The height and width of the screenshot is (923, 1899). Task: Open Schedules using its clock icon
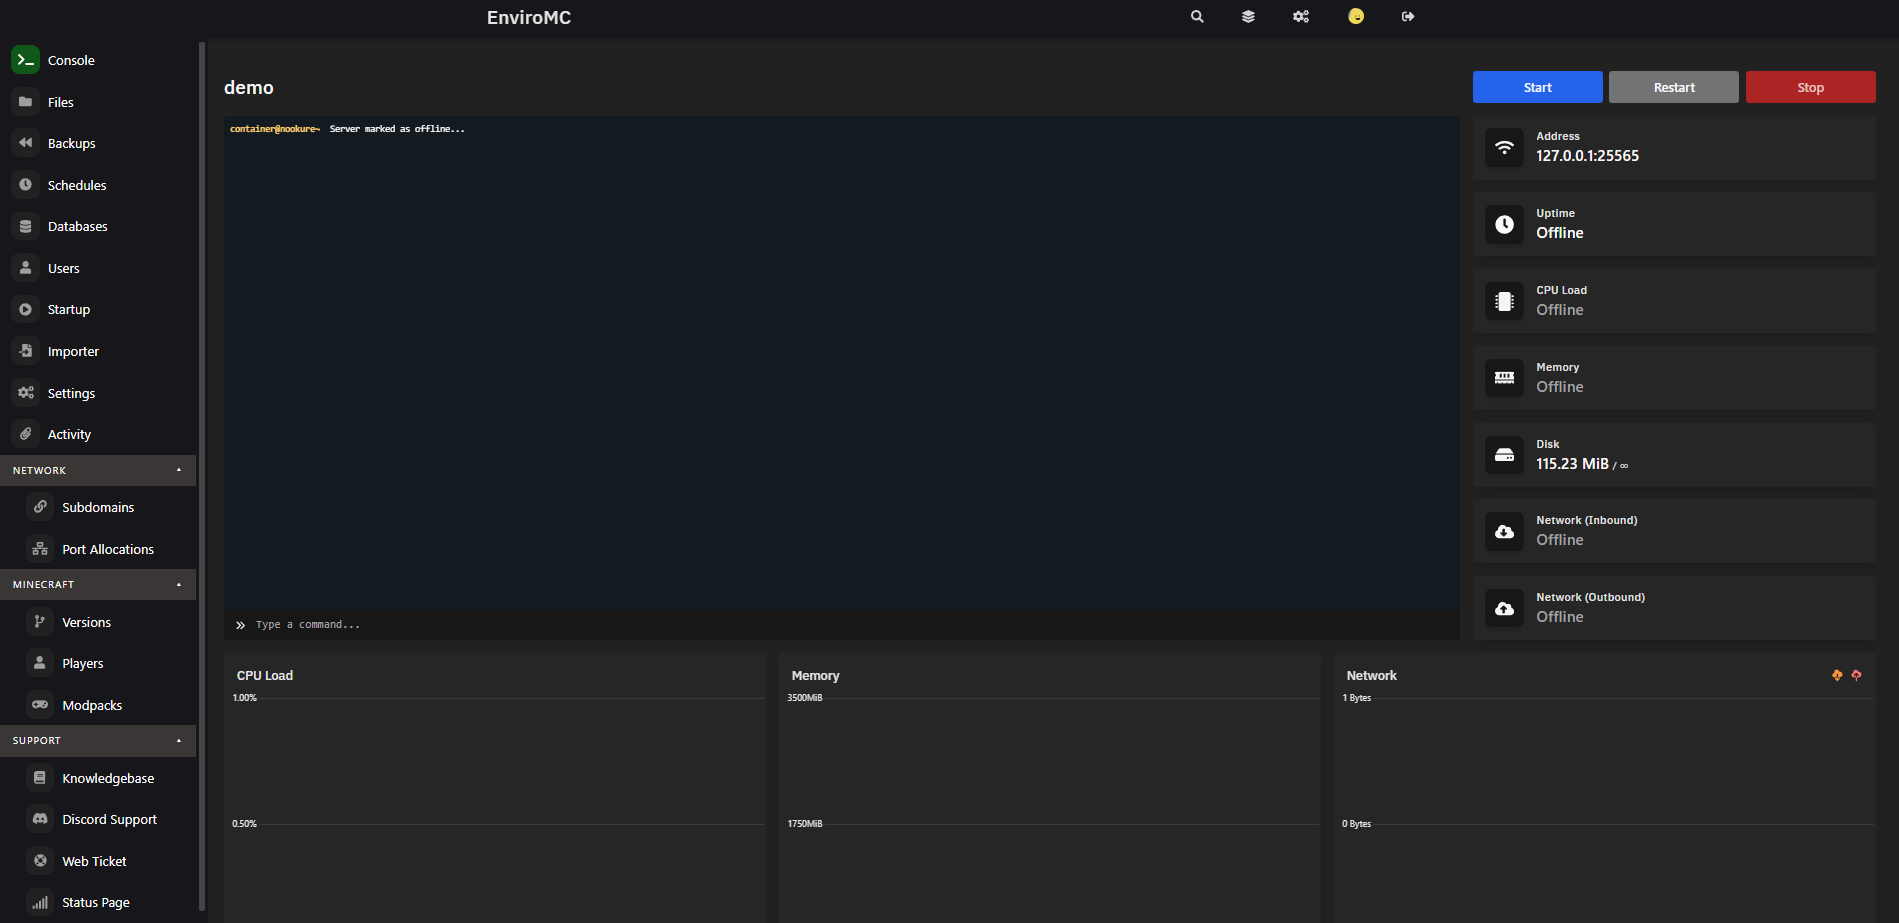(26, 185)
